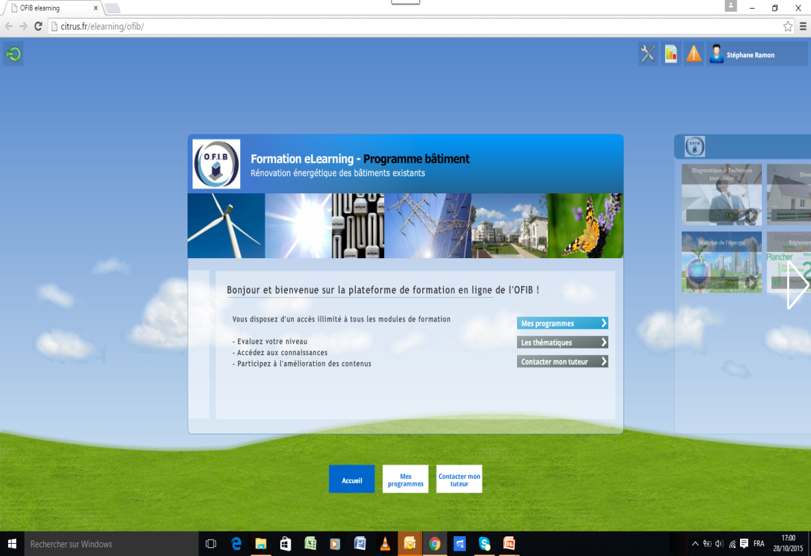The image size is (811, 556).
Task: Open Diagnostiqueur Technique Immobilier module thumbnail
Action: (721, 194)
